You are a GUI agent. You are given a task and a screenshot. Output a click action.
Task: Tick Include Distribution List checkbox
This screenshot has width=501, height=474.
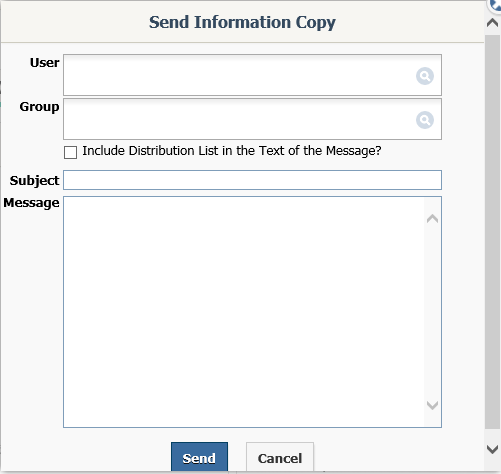click(70, 152)
